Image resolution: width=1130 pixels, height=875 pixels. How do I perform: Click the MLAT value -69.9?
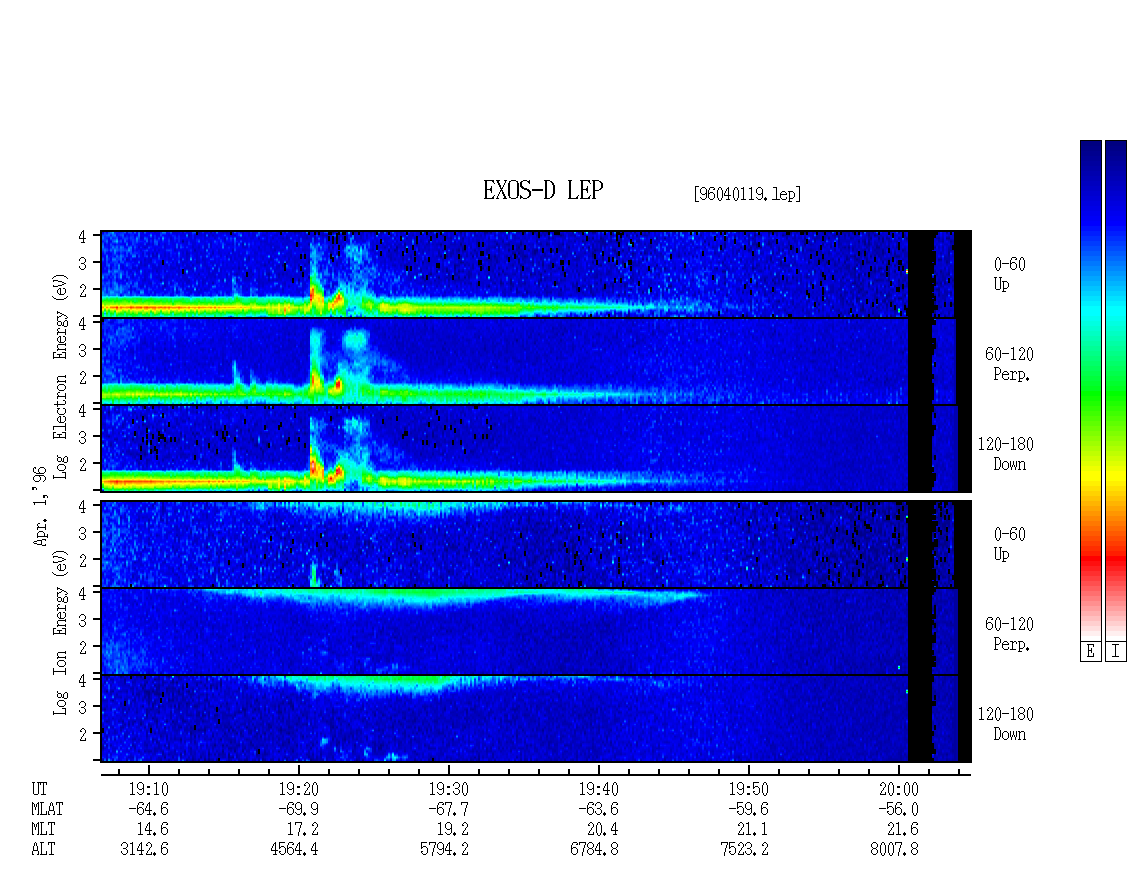tap(298, 809)
